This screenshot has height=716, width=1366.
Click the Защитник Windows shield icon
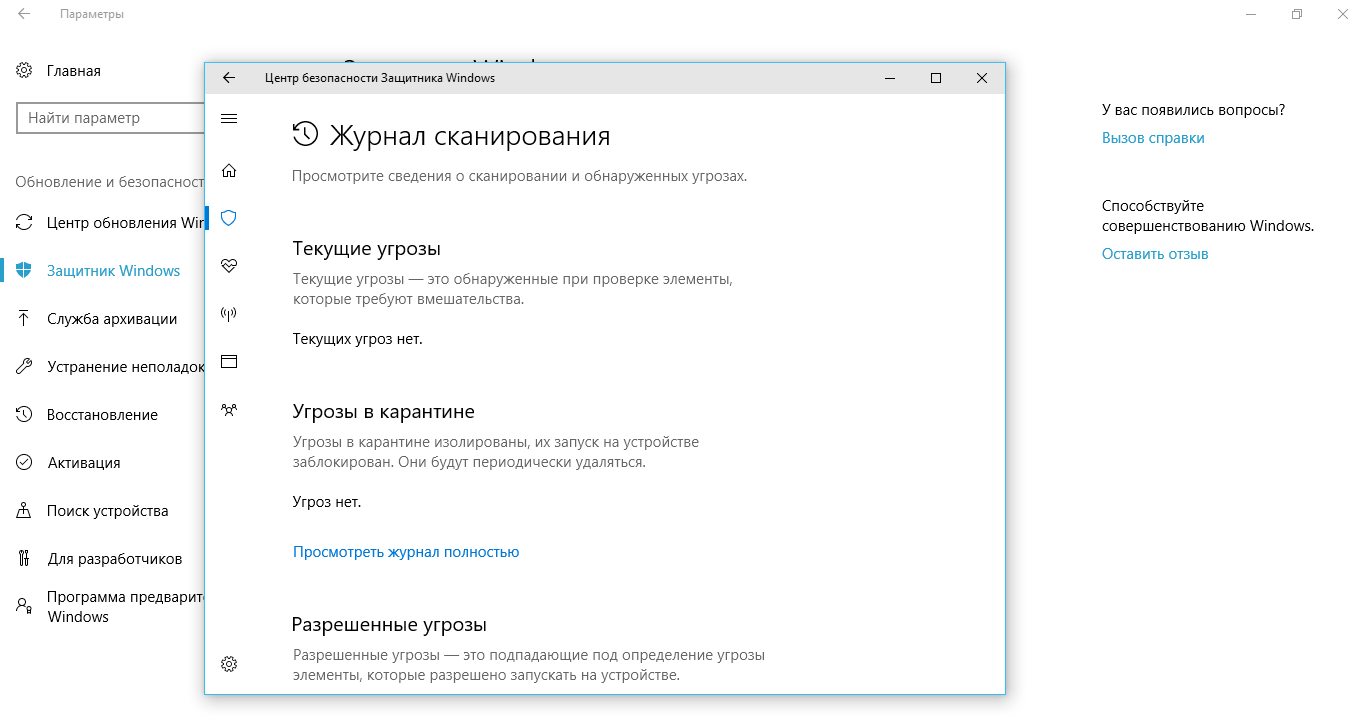(x=24, y=270)
